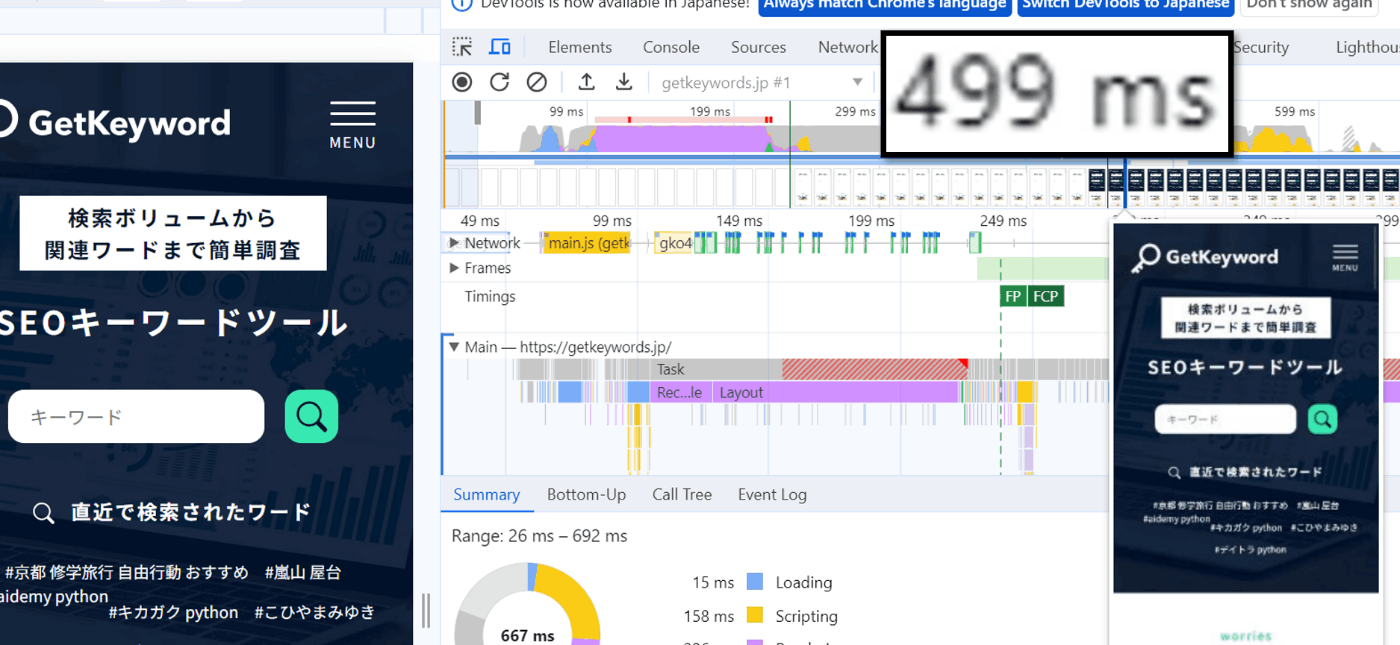Click hashtag 京都 修学旅行 自由行動 おすすめ
Viewport: 1400px width, 645px height.
[x=126, y=572]
